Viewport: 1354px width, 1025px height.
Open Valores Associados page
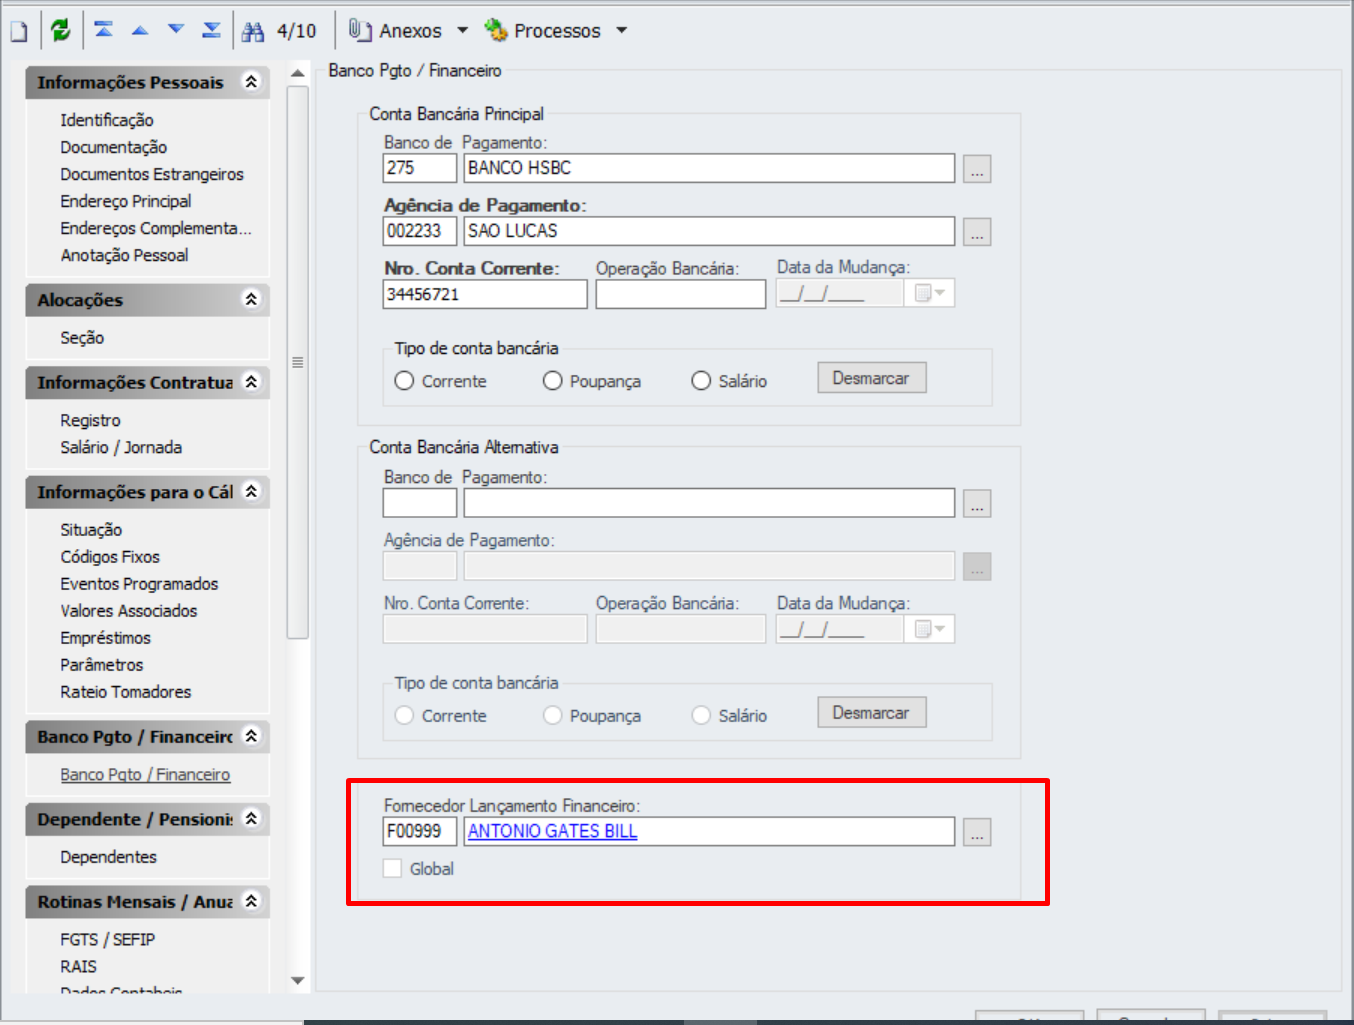pos(129,611)
